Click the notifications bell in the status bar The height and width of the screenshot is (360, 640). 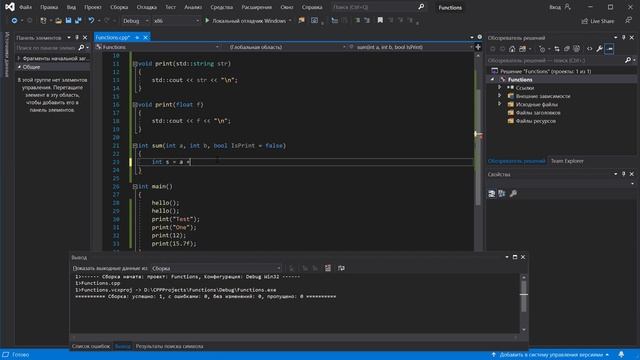coord(621,355)
